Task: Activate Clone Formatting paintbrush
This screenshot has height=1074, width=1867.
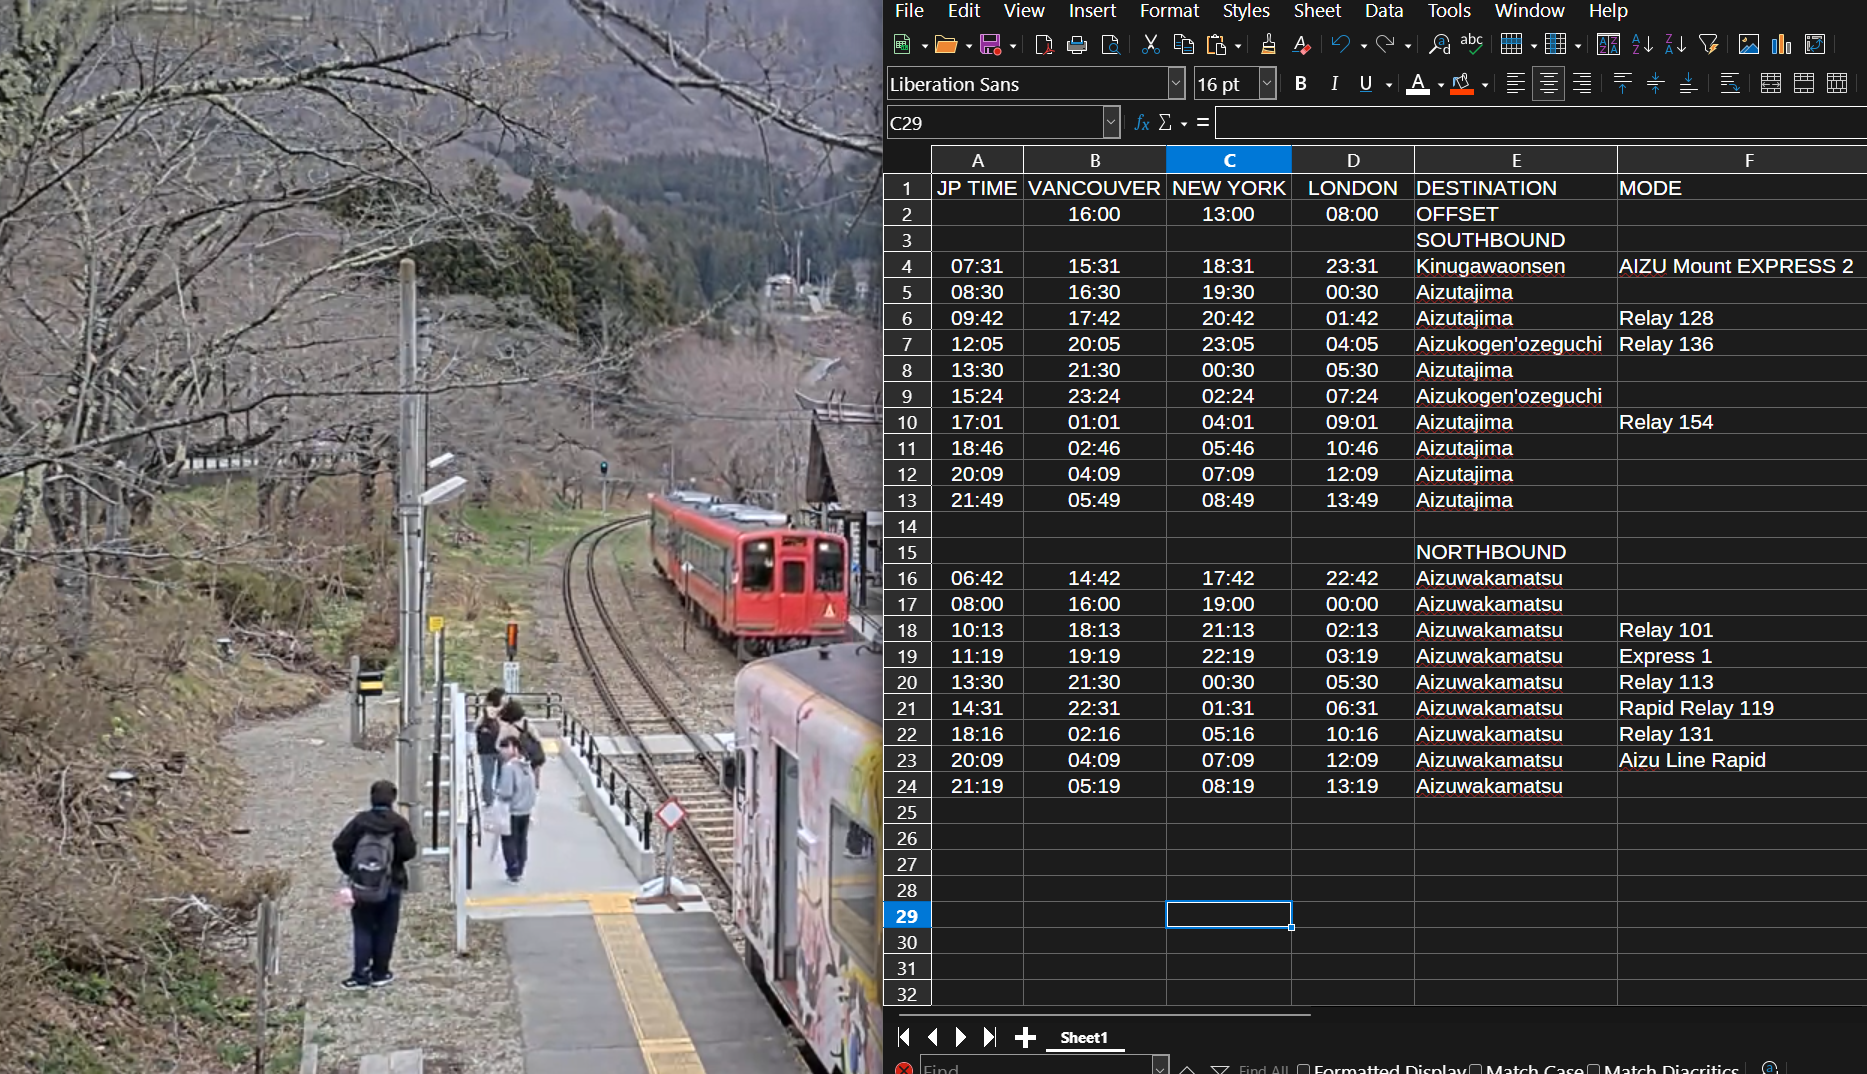Action: 1268,44
